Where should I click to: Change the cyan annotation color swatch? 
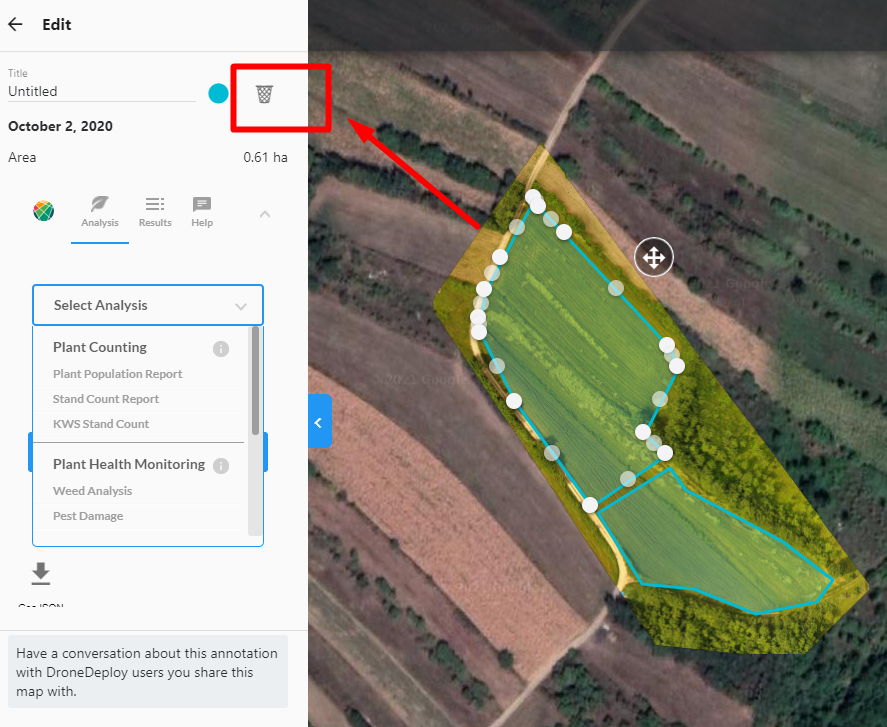coord(218,93)
